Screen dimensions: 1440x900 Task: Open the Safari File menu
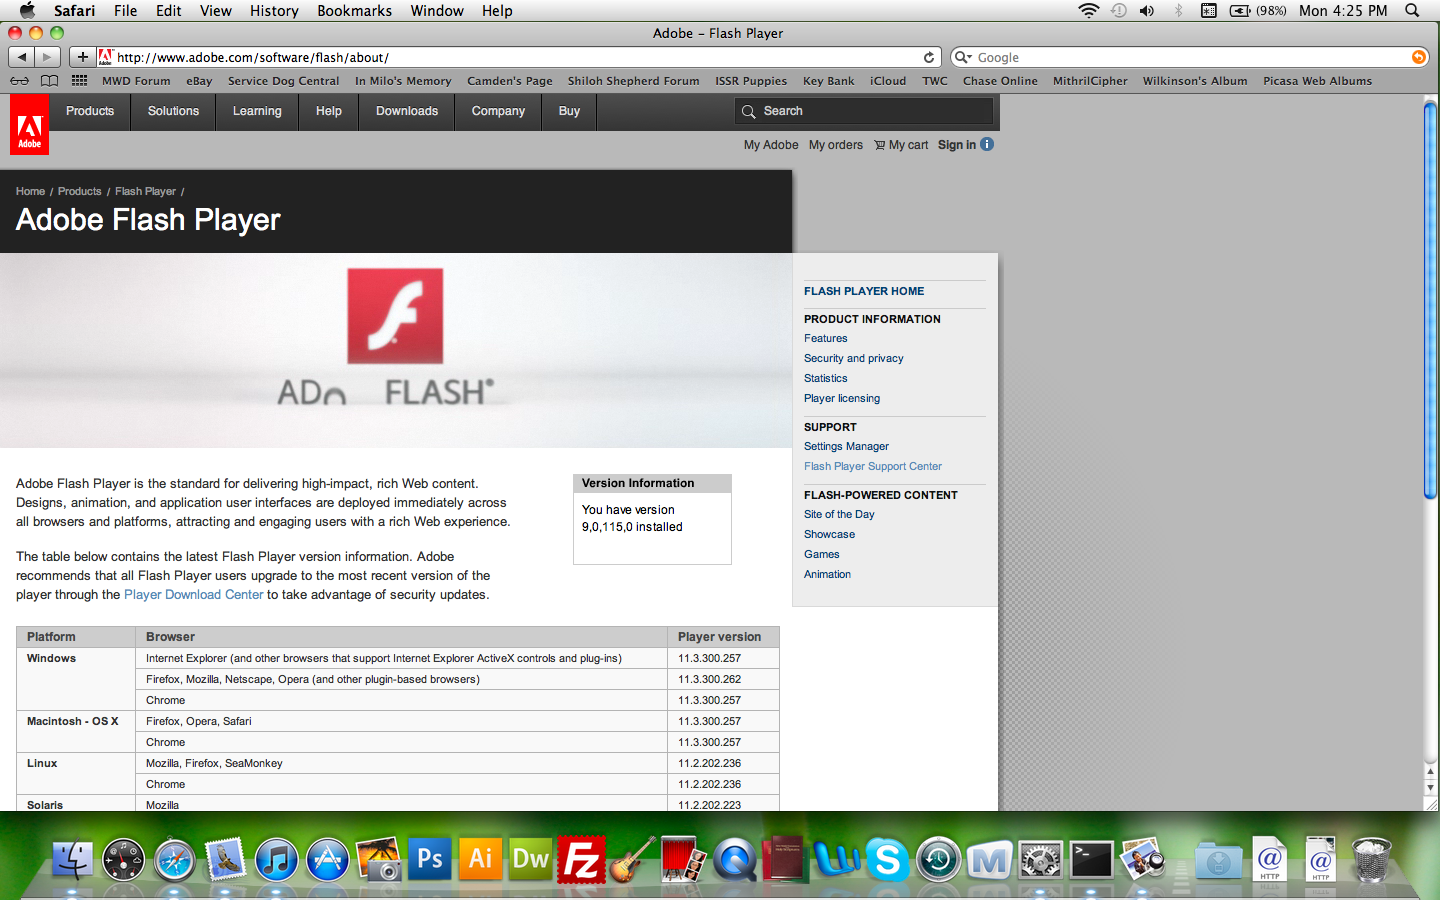coord(125,10)
